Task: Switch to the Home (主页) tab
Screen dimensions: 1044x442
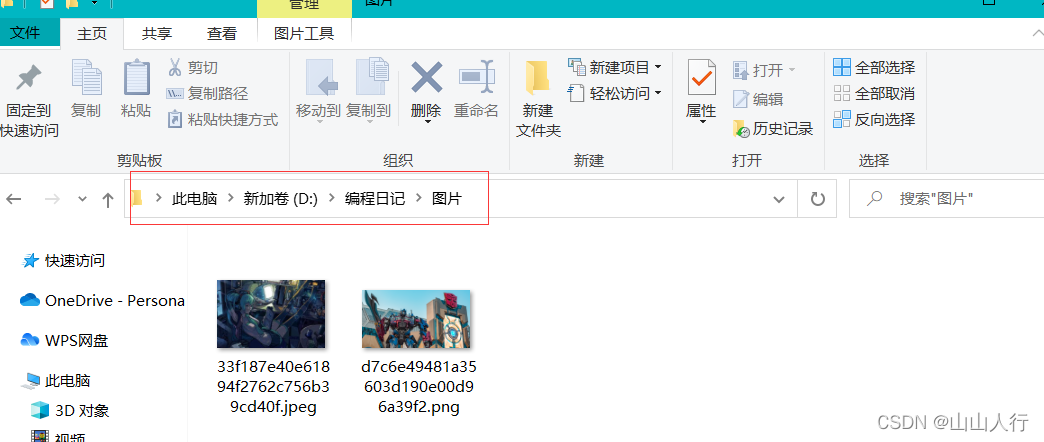Action: (x=92, y=34)
